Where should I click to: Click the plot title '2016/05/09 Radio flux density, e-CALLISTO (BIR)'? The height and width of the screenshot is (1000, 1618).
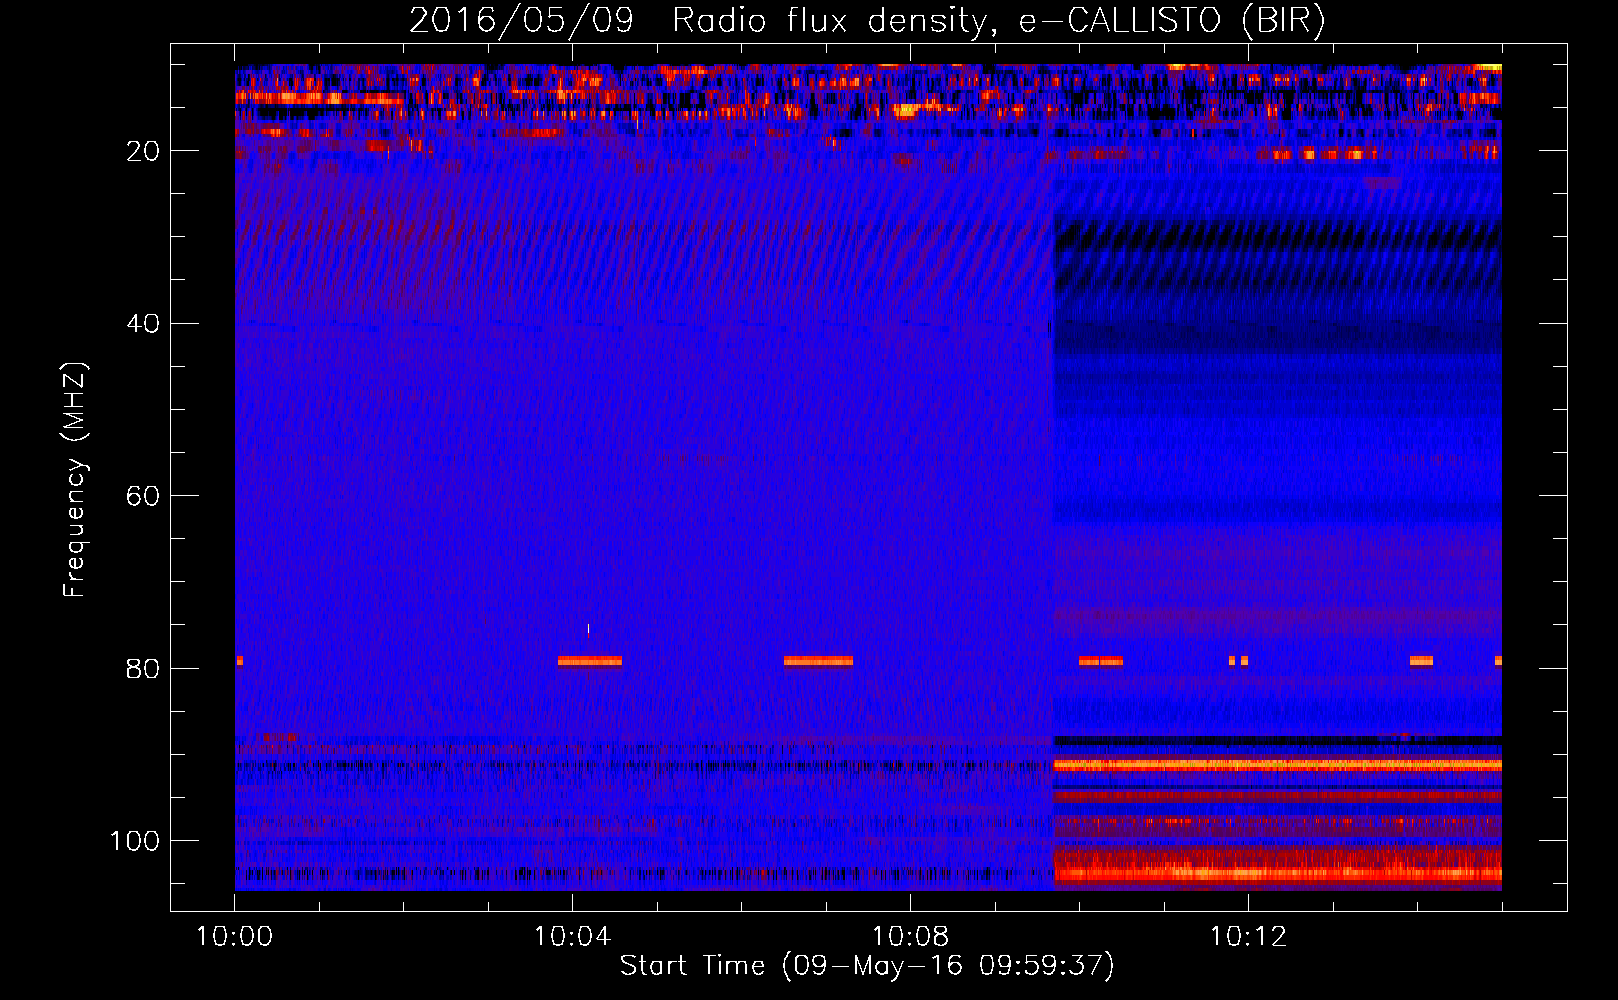point(867,21)
